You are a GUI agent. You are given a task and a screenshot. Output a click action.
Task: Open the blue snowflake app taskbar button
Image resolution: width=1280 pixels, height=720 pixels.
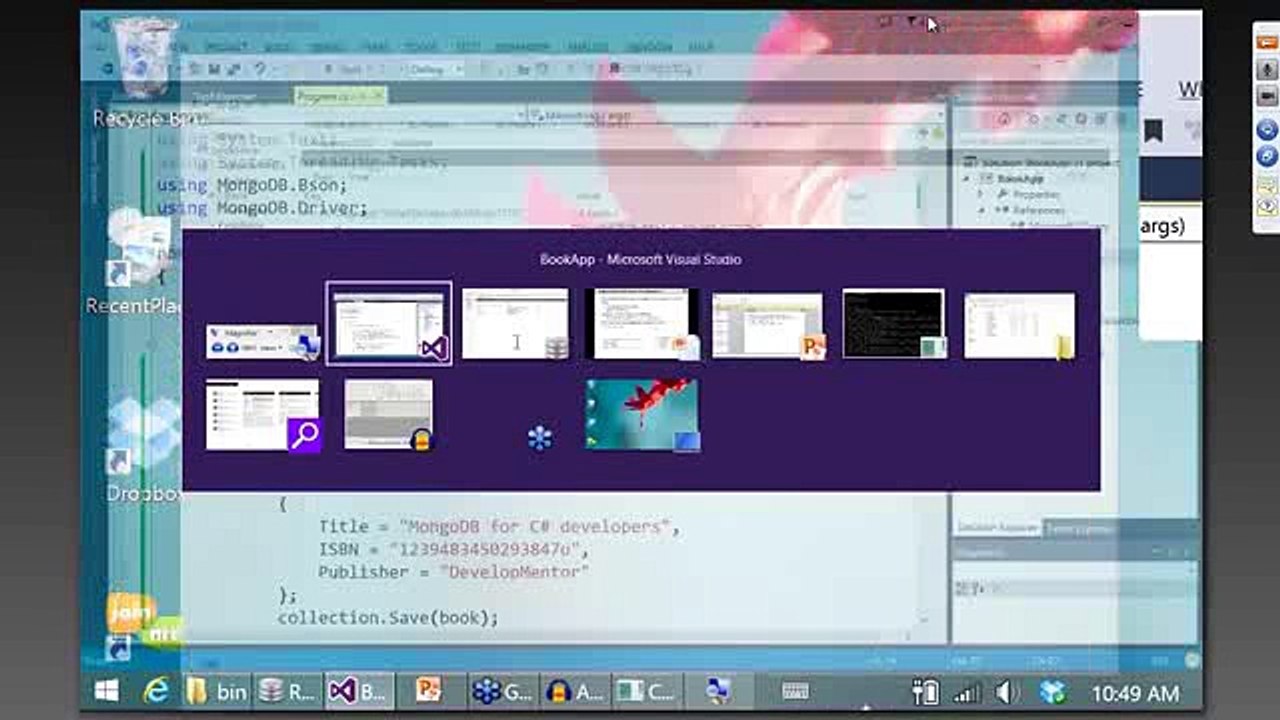click(503, 691)
